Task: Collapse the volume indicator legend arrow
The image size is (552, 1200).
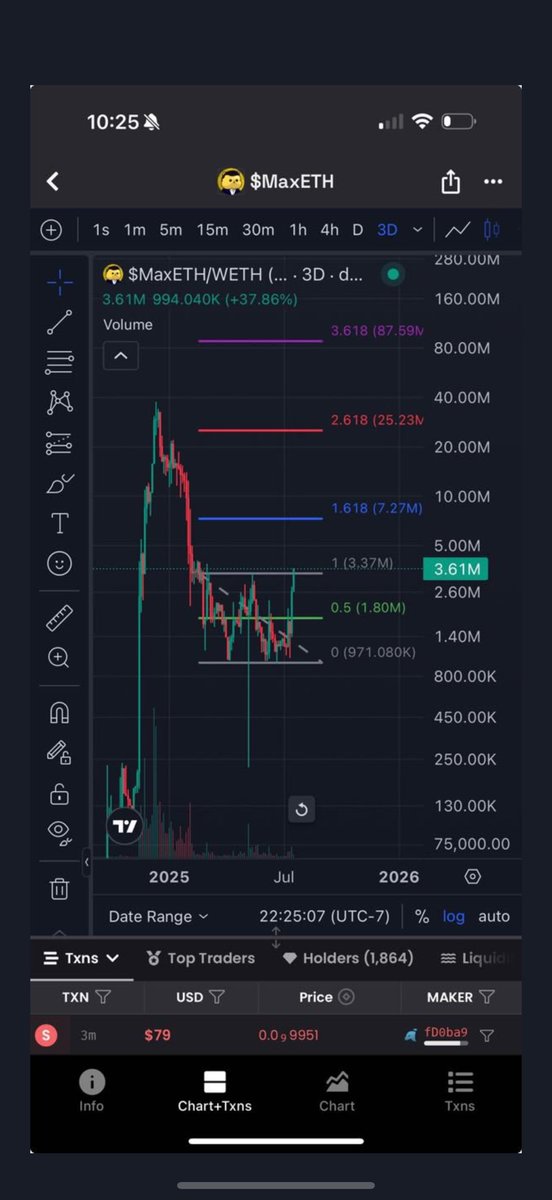Action: pyautogui.click(x=120, y=355)
